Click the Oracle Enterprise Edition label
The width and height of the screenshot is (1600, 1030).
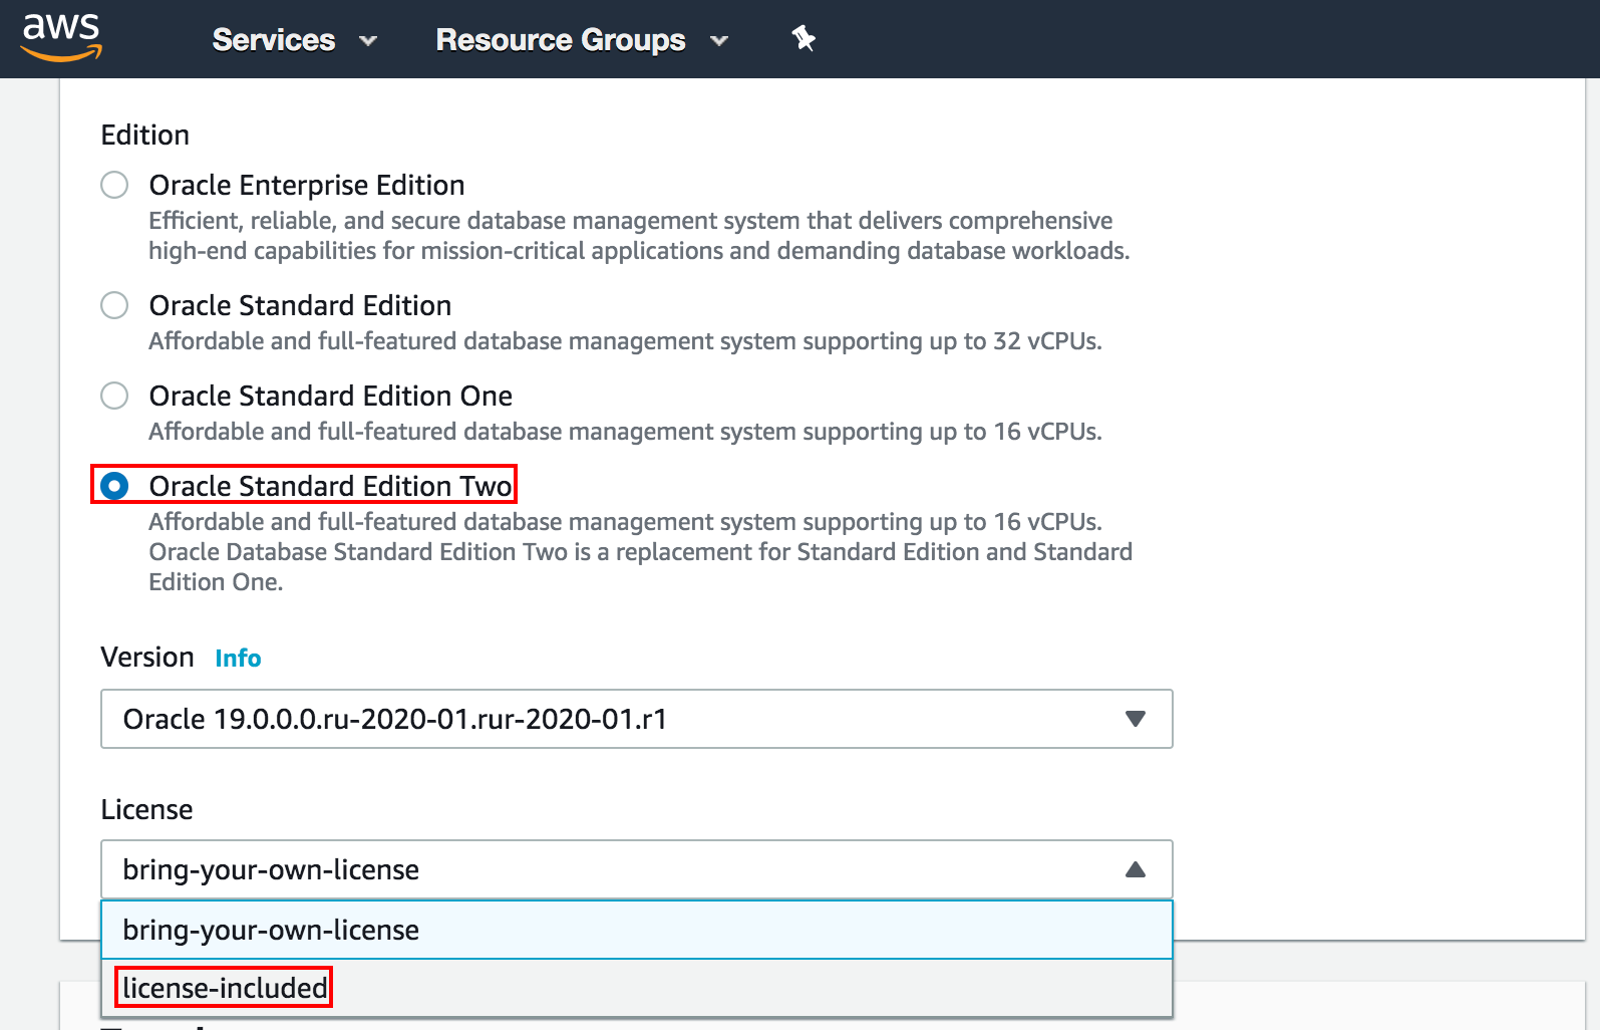click(x=307, y=185)
